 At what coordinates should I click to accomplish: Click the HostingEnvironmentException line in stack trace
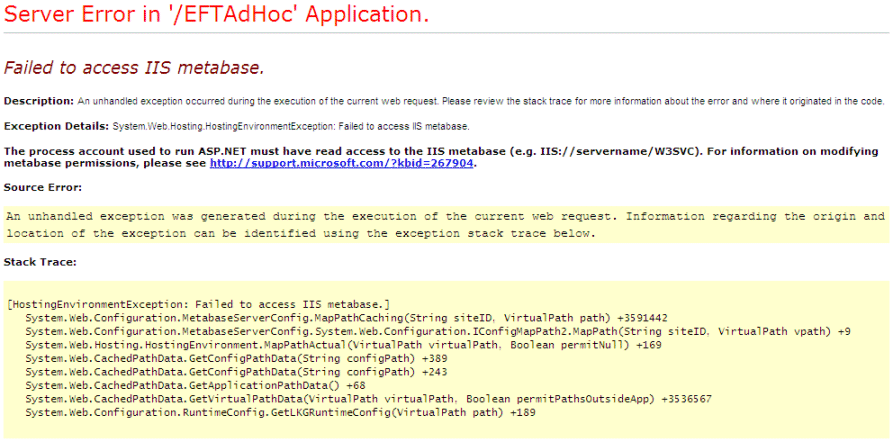[199, 304]
